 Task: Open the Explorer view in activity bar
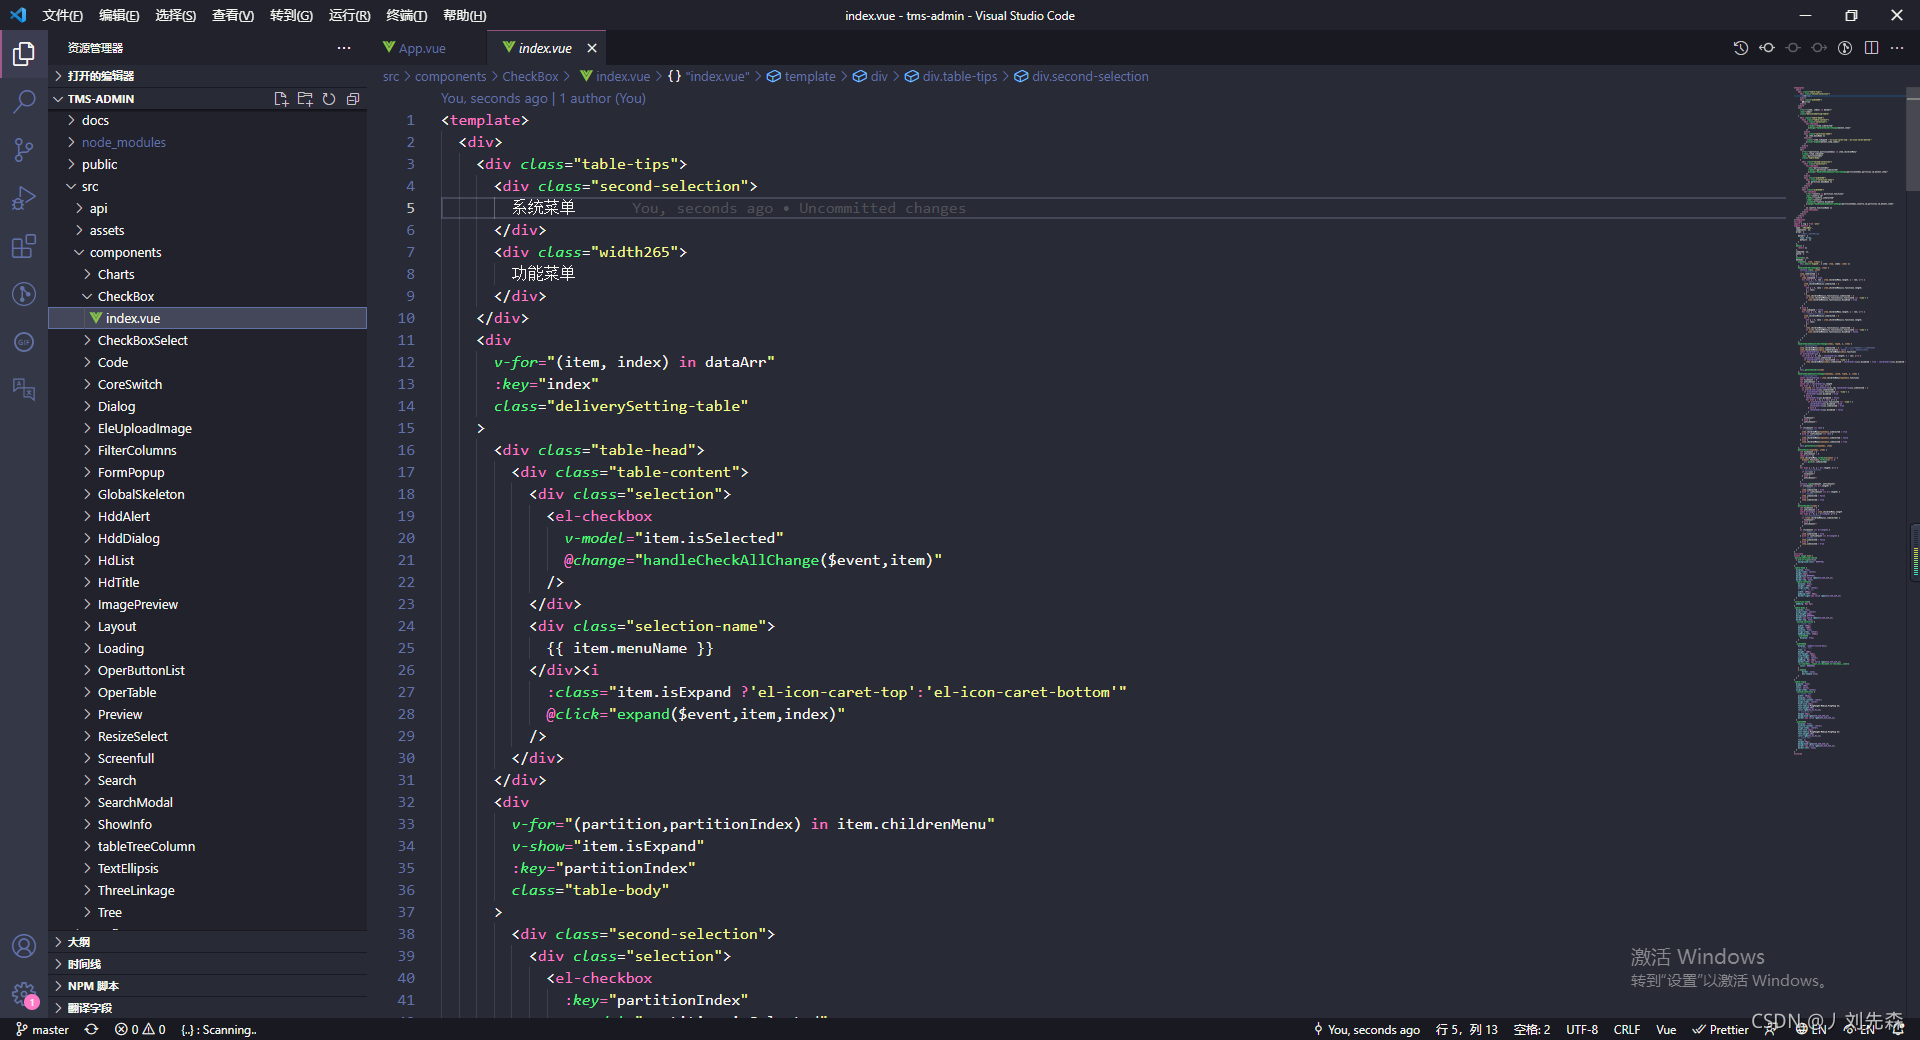pos(24,53)
